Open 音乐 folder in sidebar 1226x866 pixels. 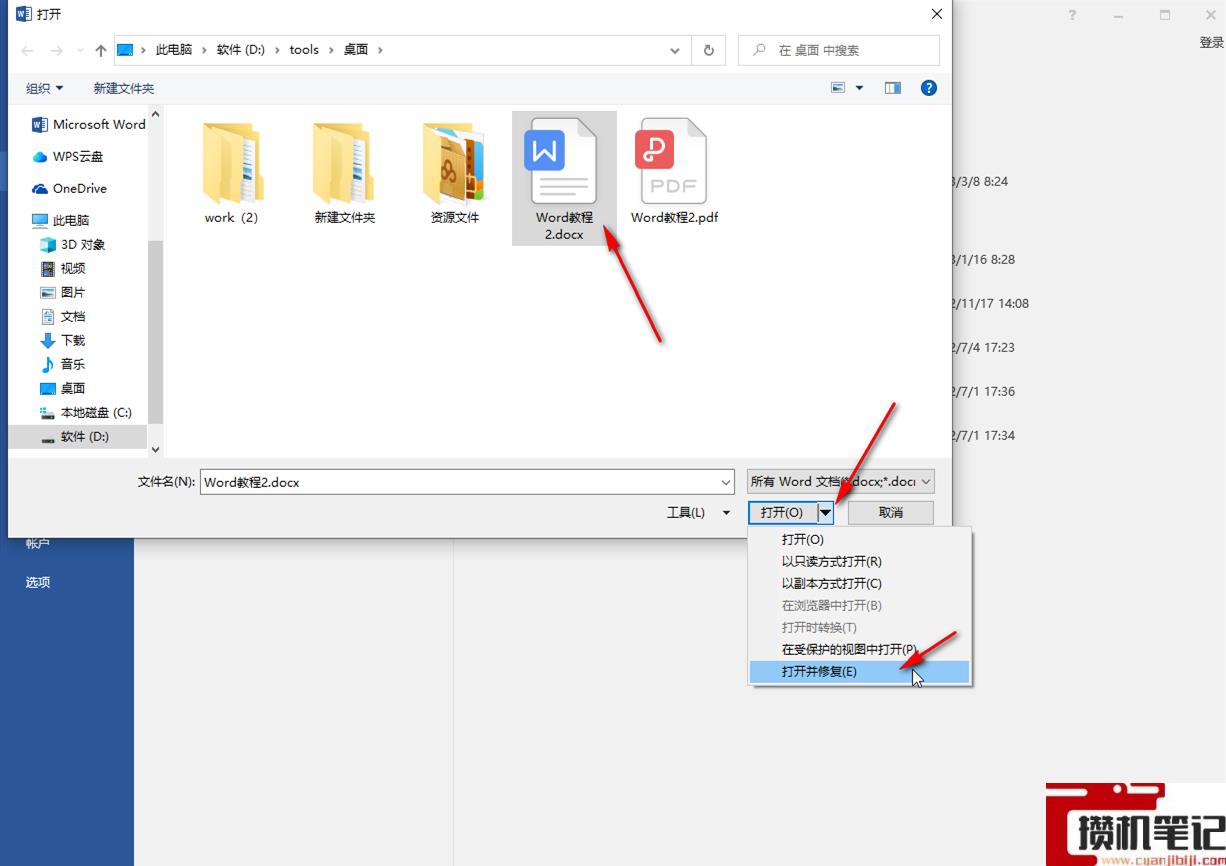click(x=62, y=364)
